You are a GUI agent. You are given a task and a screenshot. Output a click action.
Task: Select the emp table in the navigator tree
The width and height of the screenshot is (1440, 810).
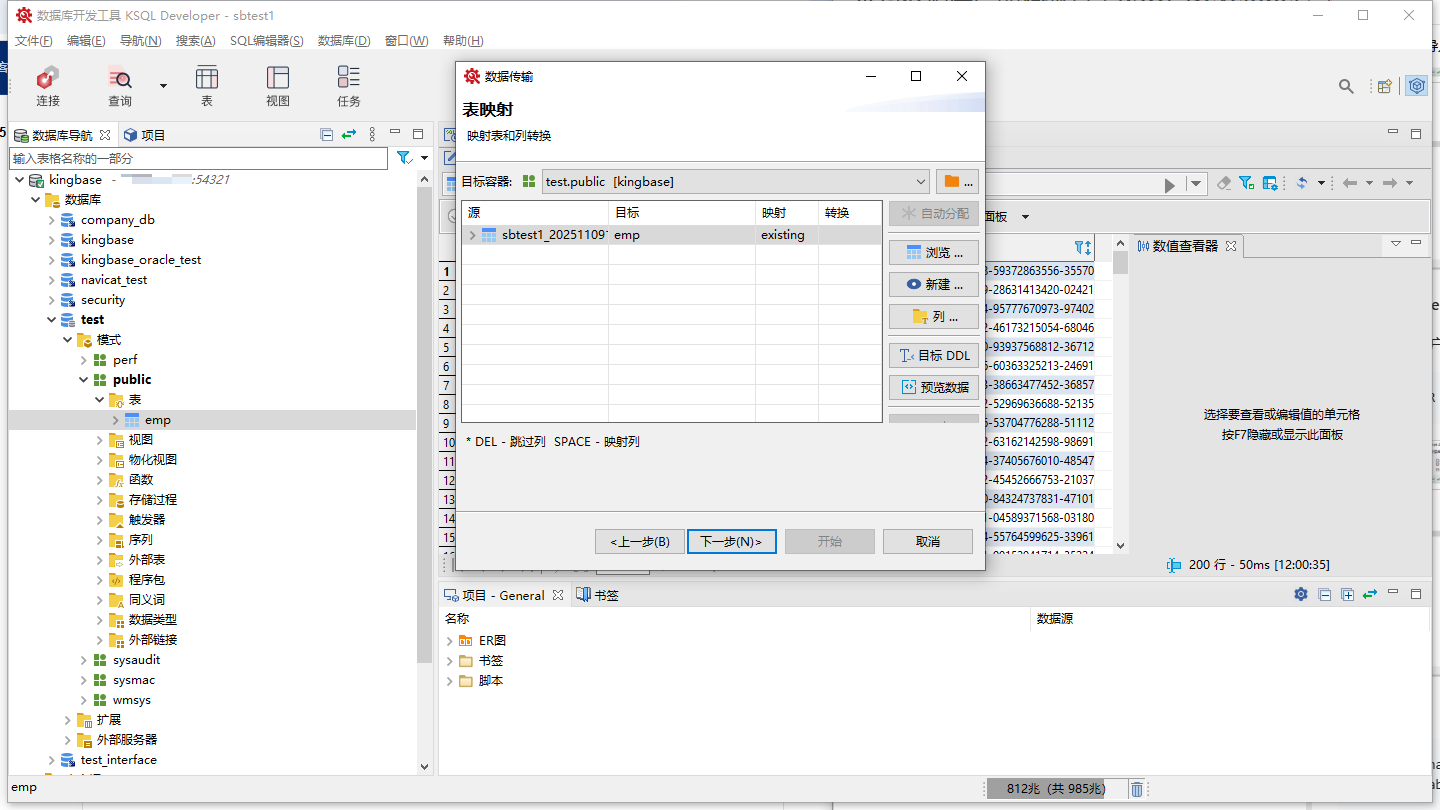157,420
